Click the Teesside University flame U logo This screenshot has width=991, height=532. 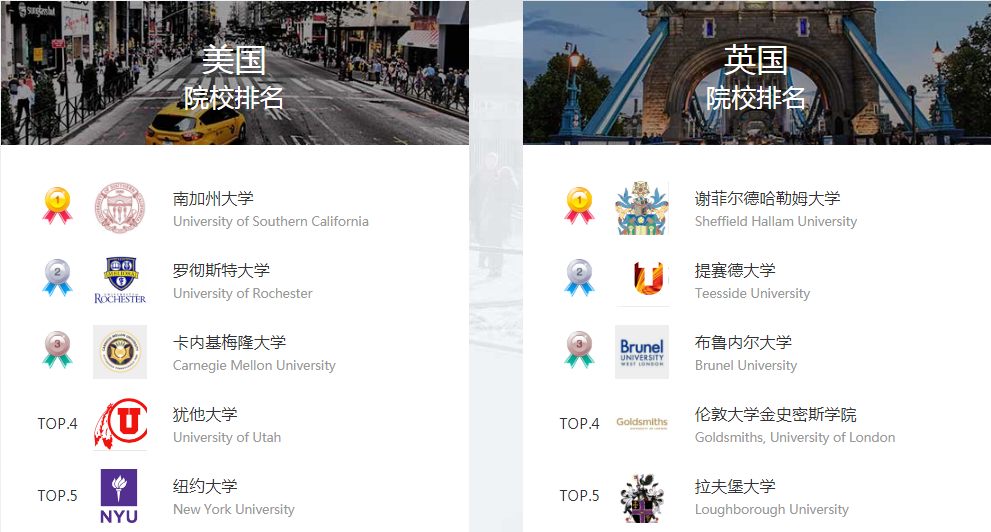pos(649,278)
